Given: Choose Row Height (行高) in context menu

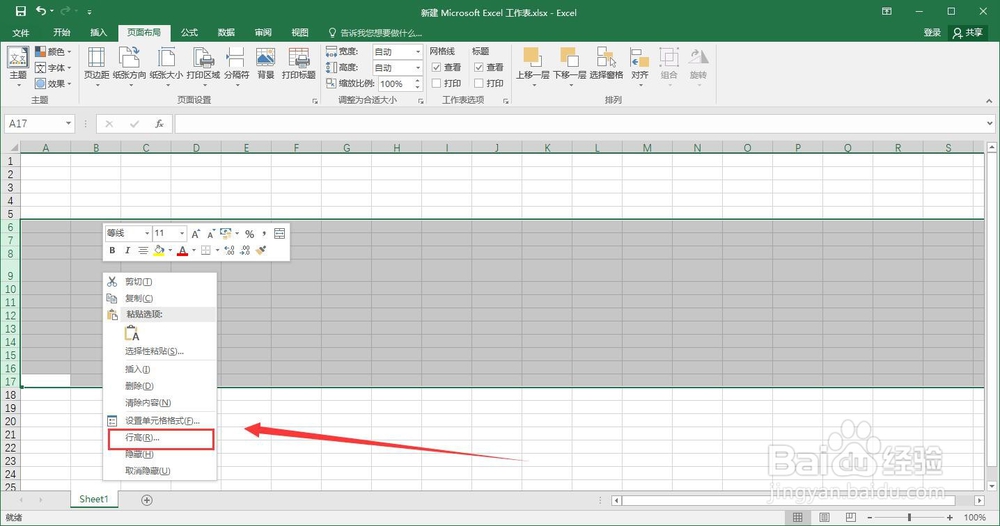Looking at the screenshot, I should [161, 438].
